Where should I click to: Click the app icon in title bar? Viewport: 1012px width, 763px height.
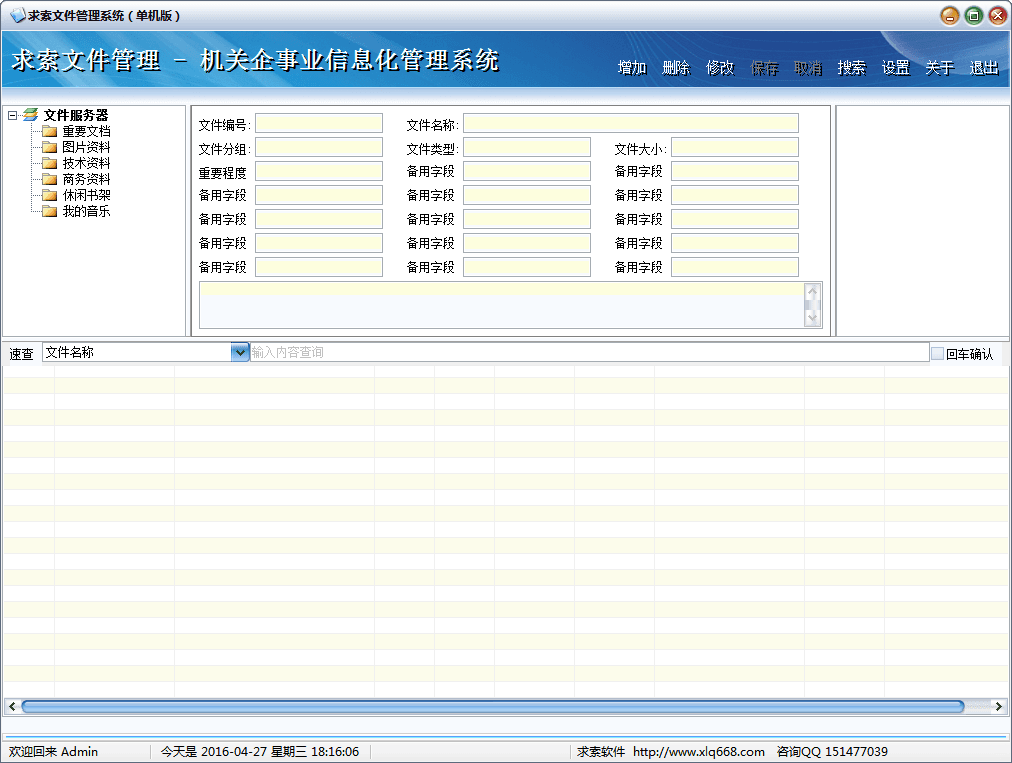(x=16, y=15)
